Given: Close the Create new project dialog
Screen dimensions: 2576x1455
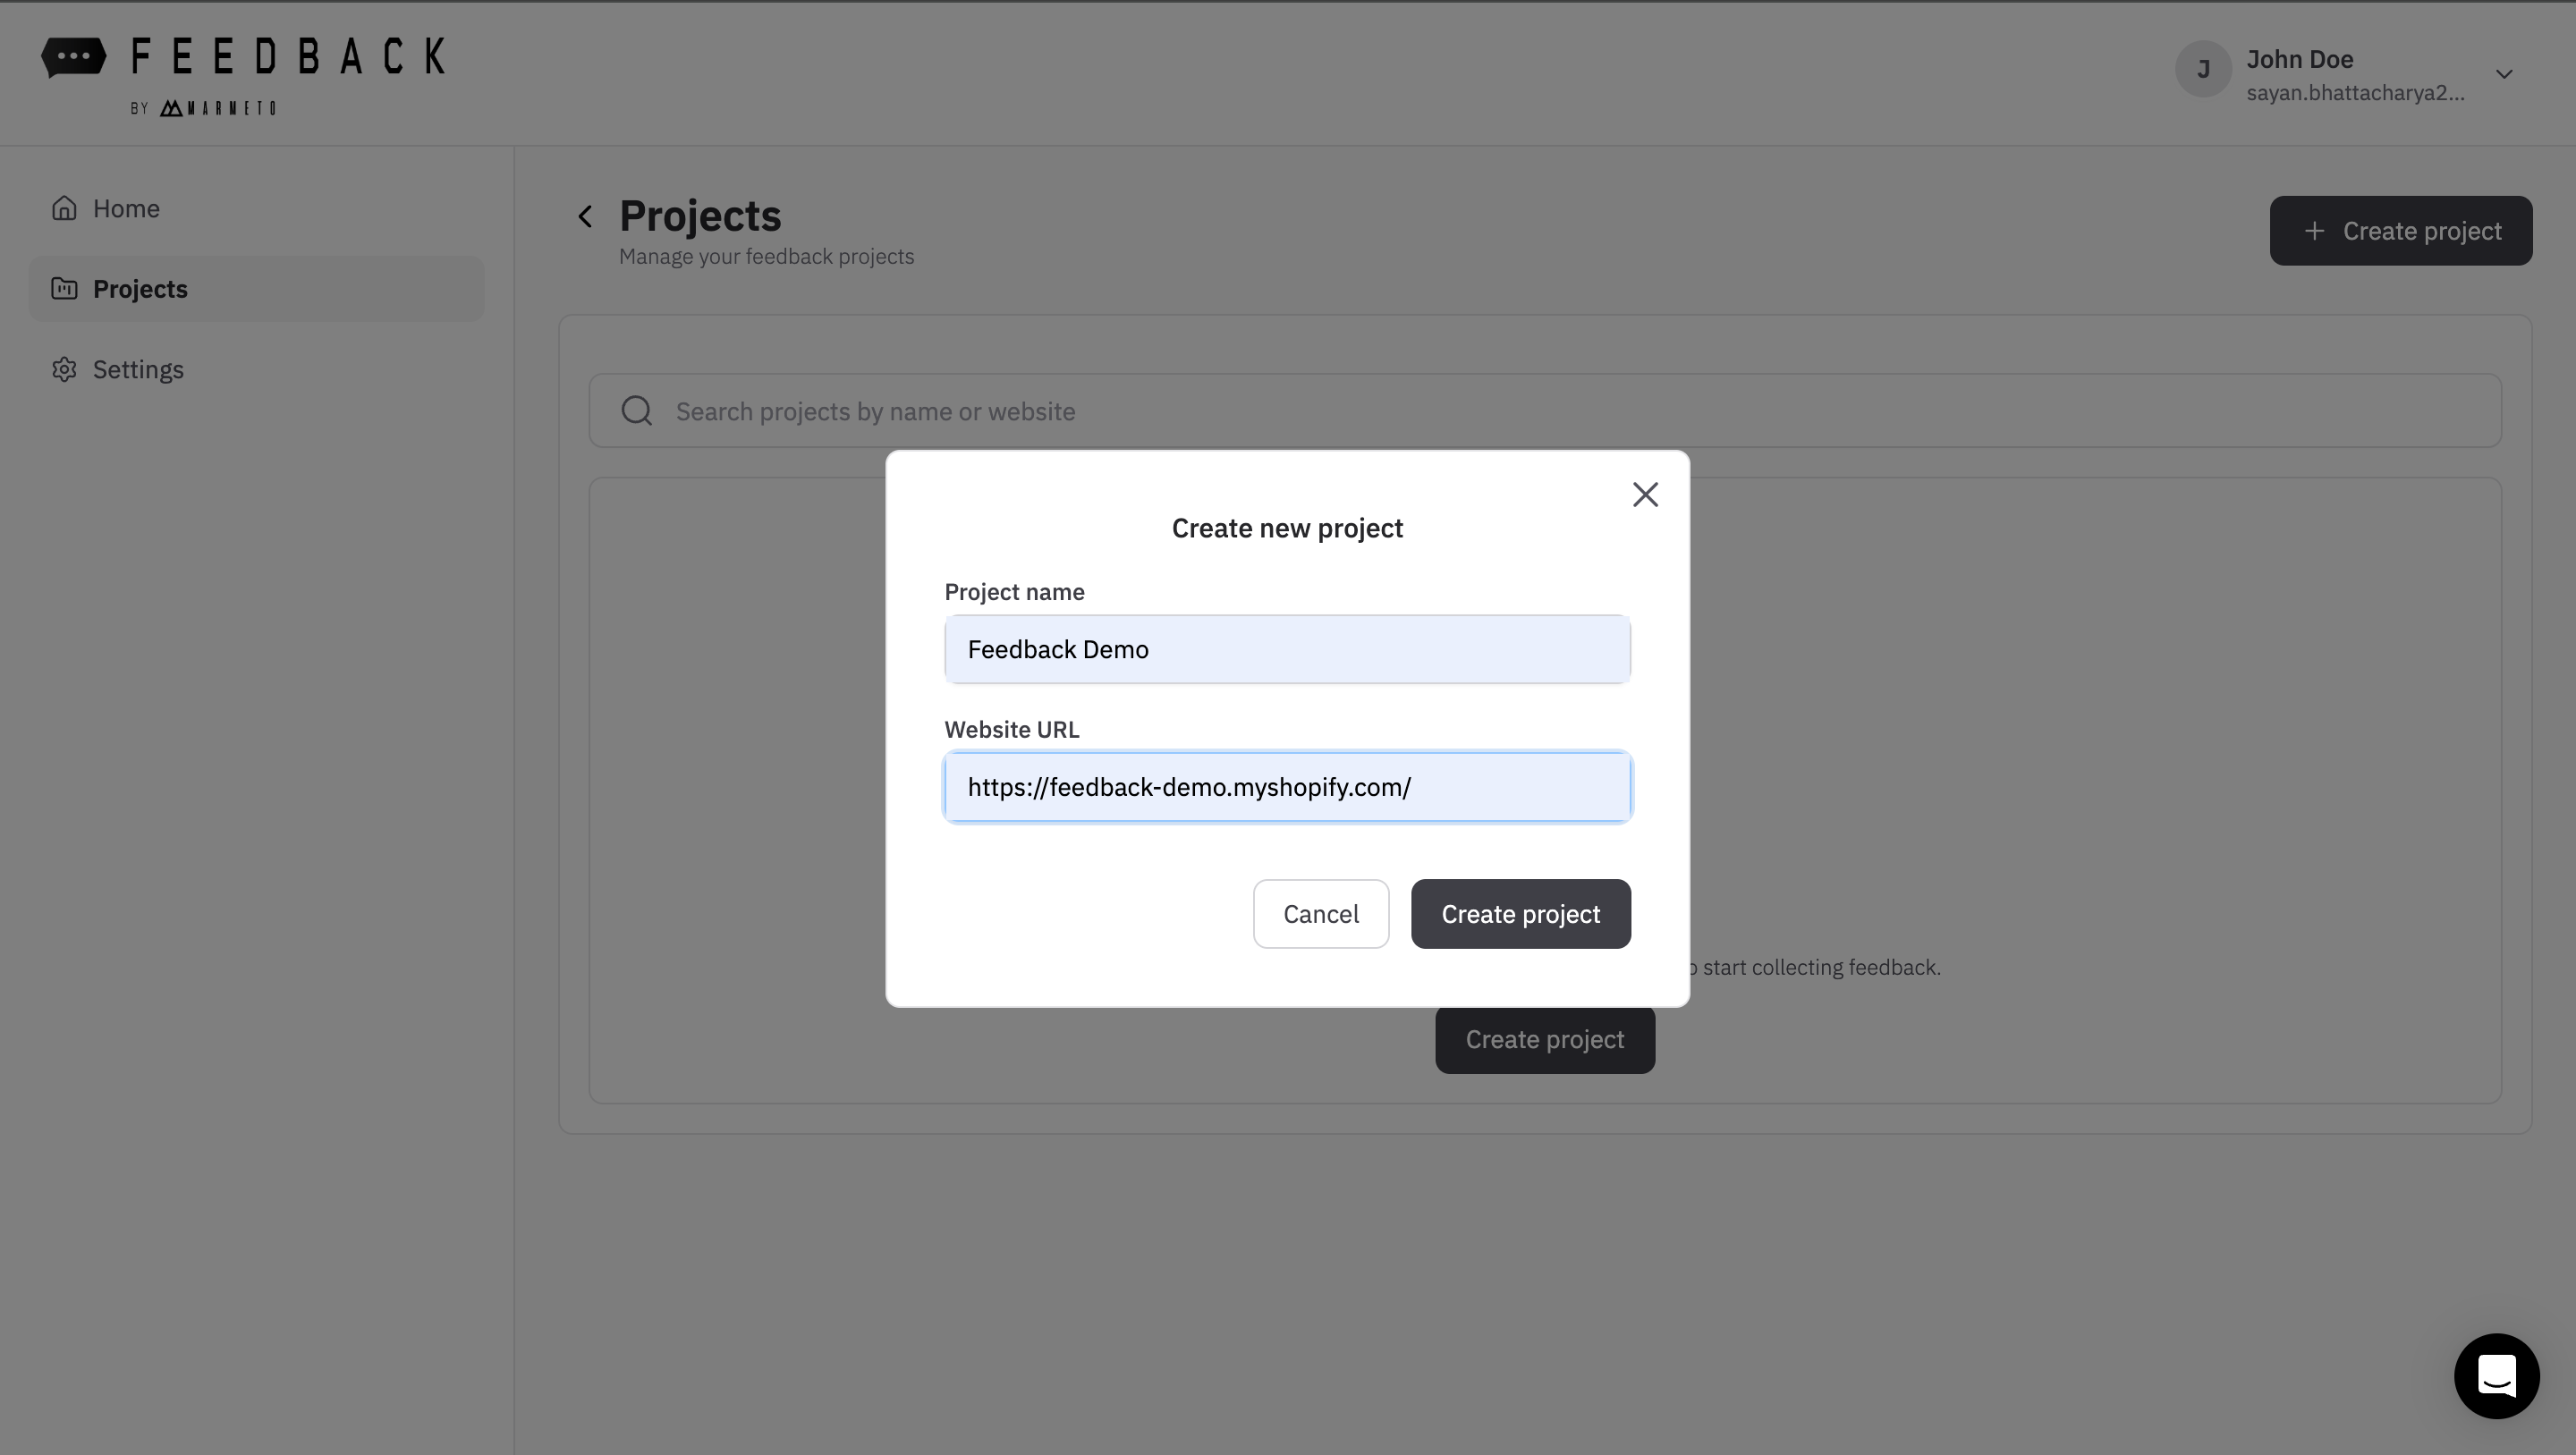Looking at the screenshot, I should click(x=1645, y=494).
